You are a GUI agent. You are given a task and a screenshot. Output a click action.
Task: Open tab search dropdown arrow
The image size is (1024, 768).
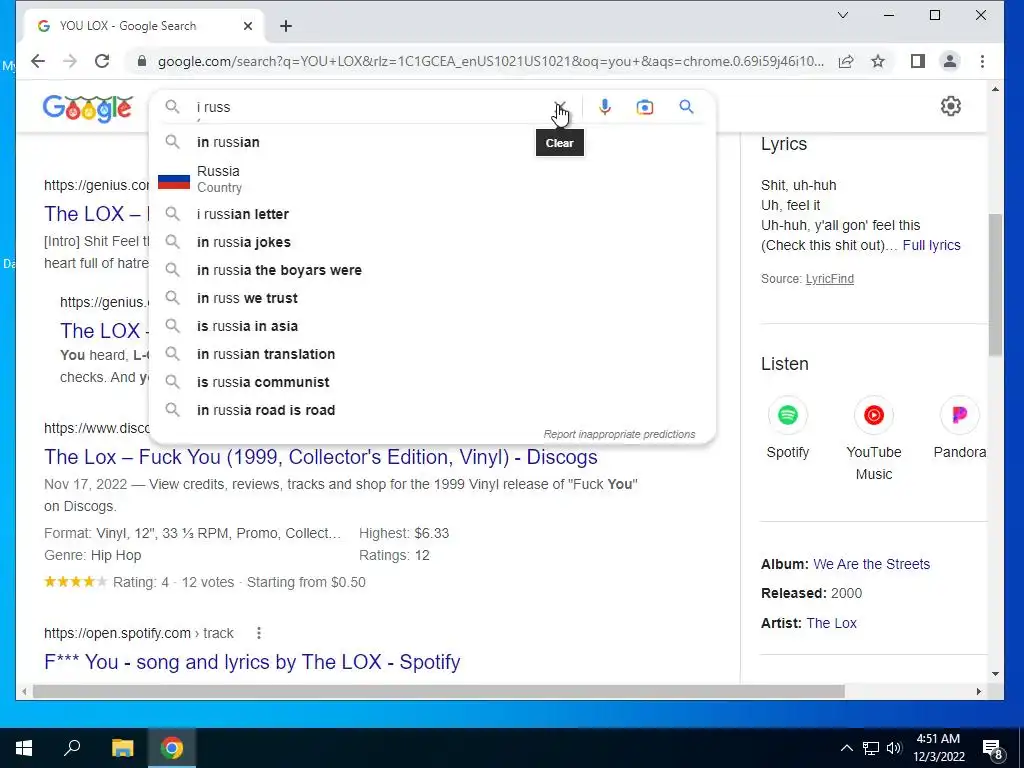(x=843, y=15)
